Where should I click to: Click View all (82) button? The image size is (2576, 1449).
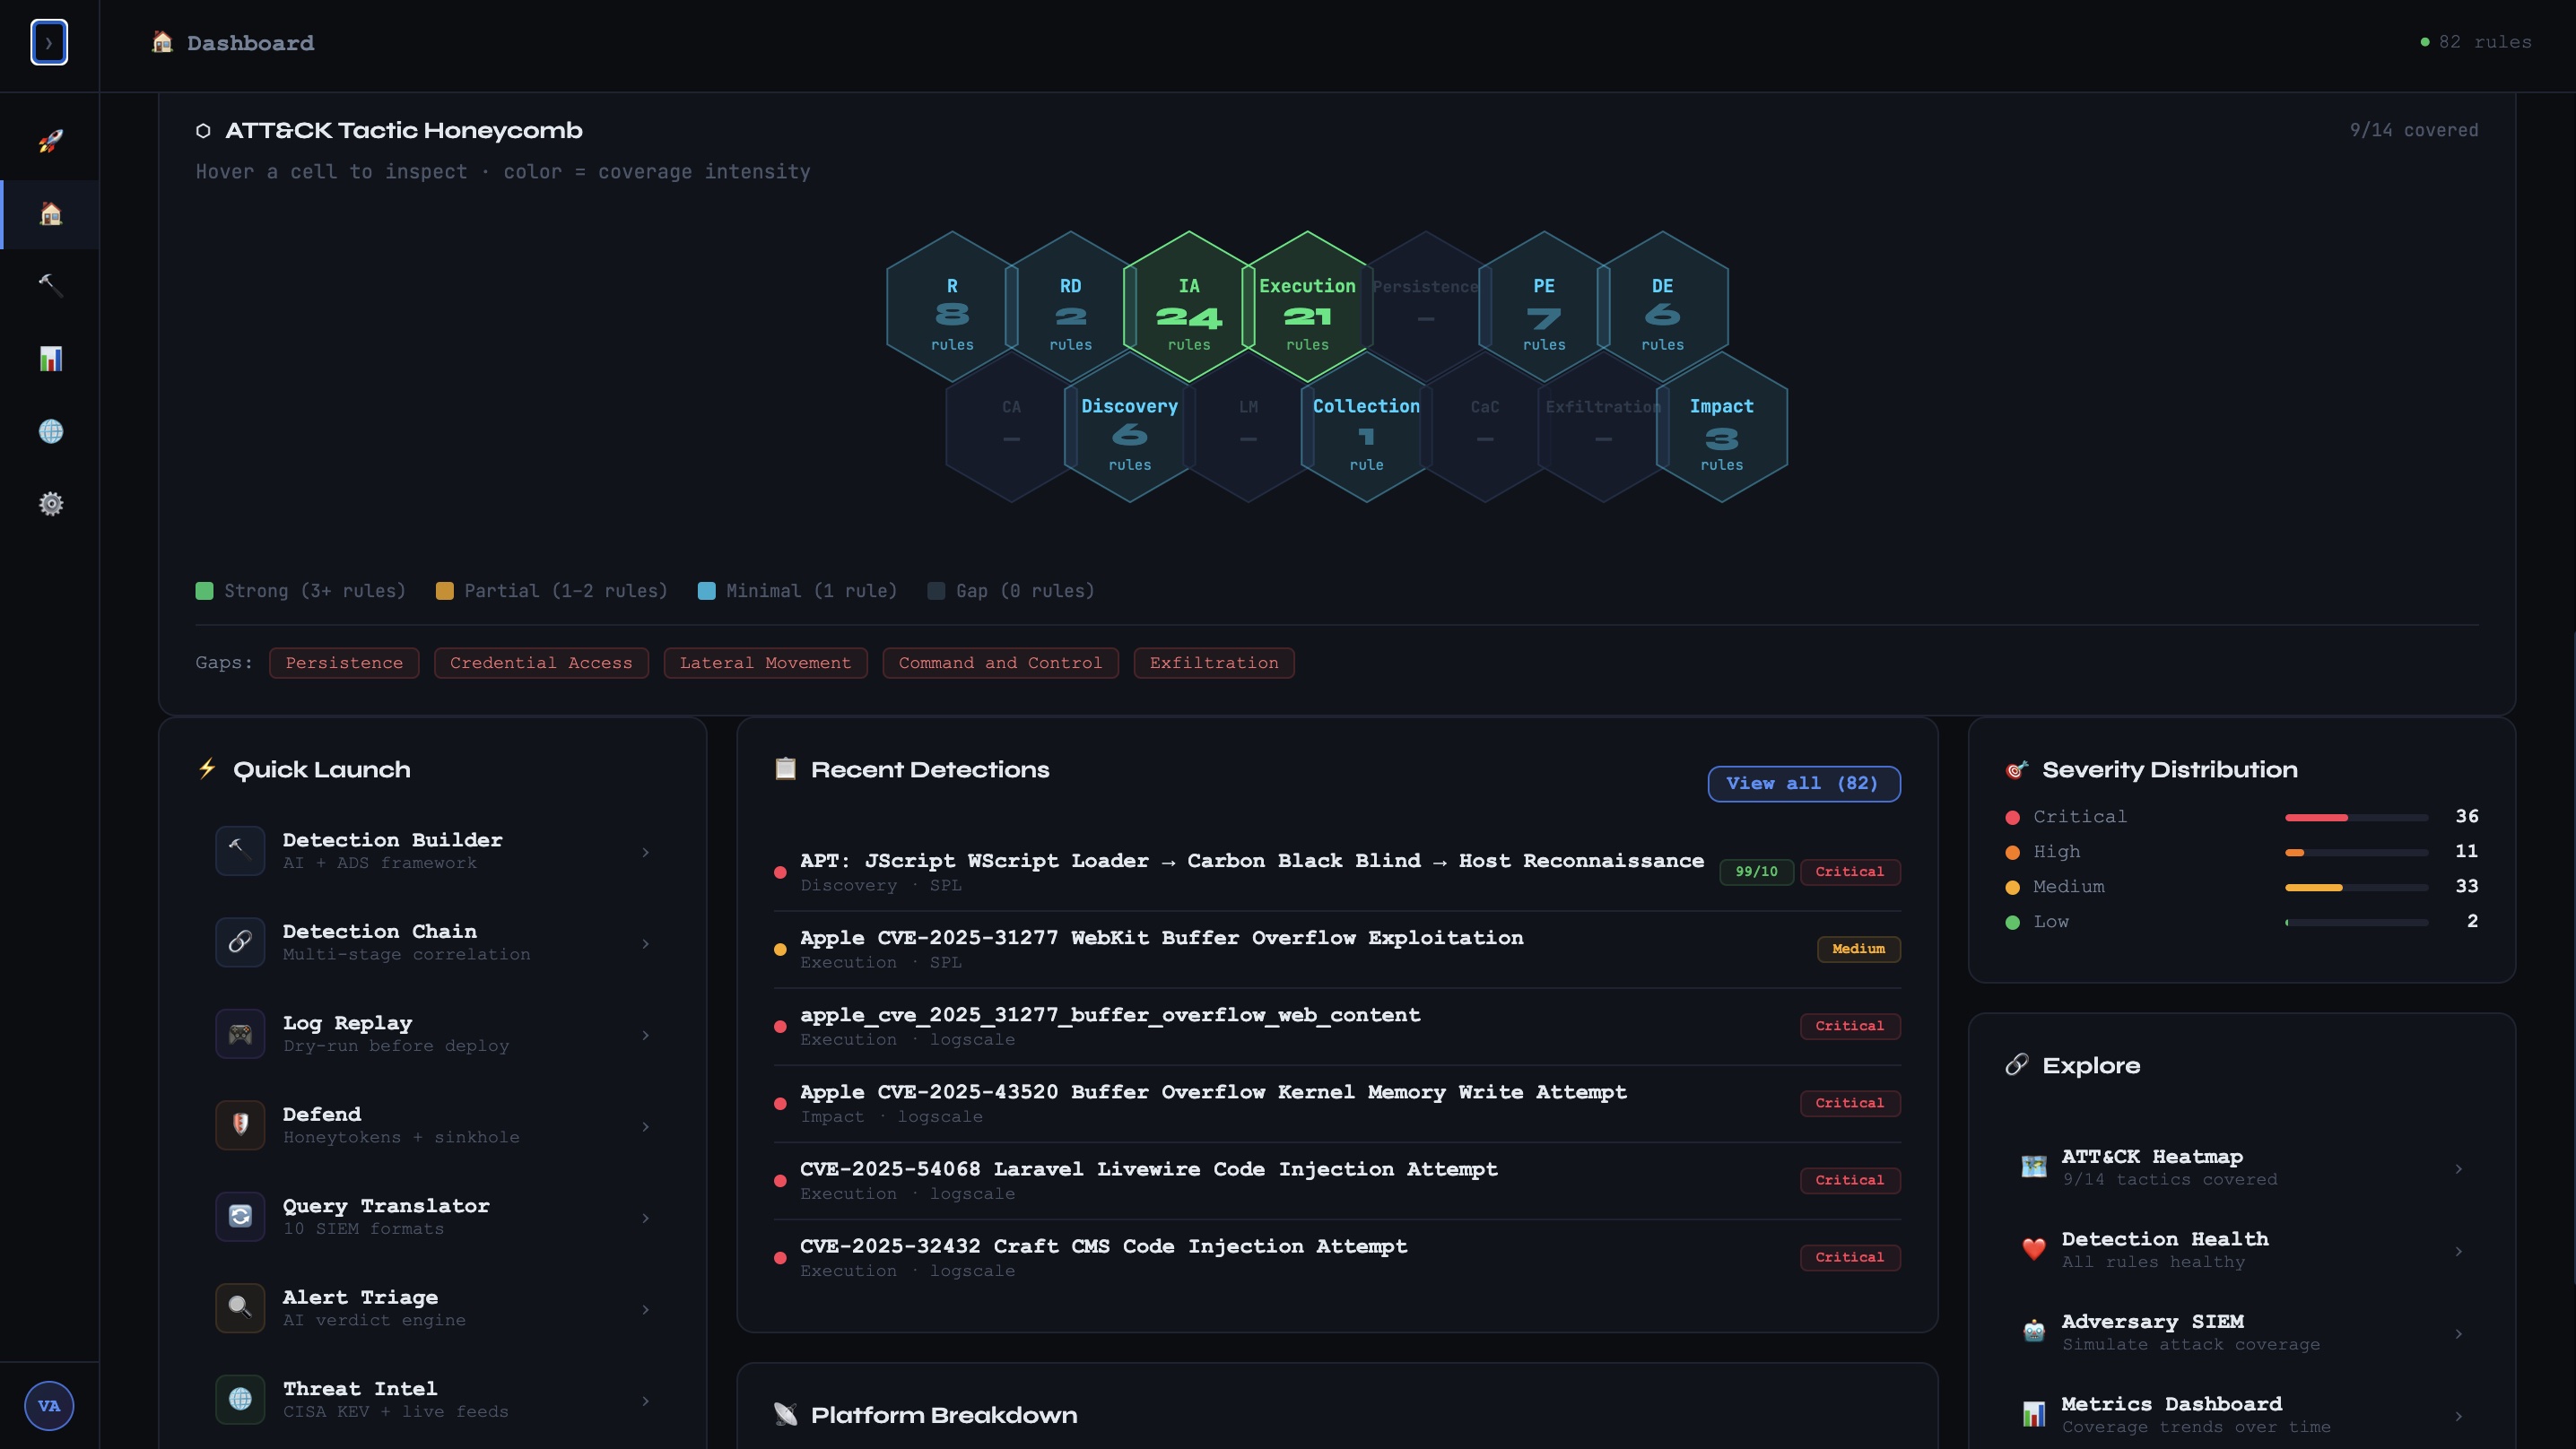[1803, 783]
